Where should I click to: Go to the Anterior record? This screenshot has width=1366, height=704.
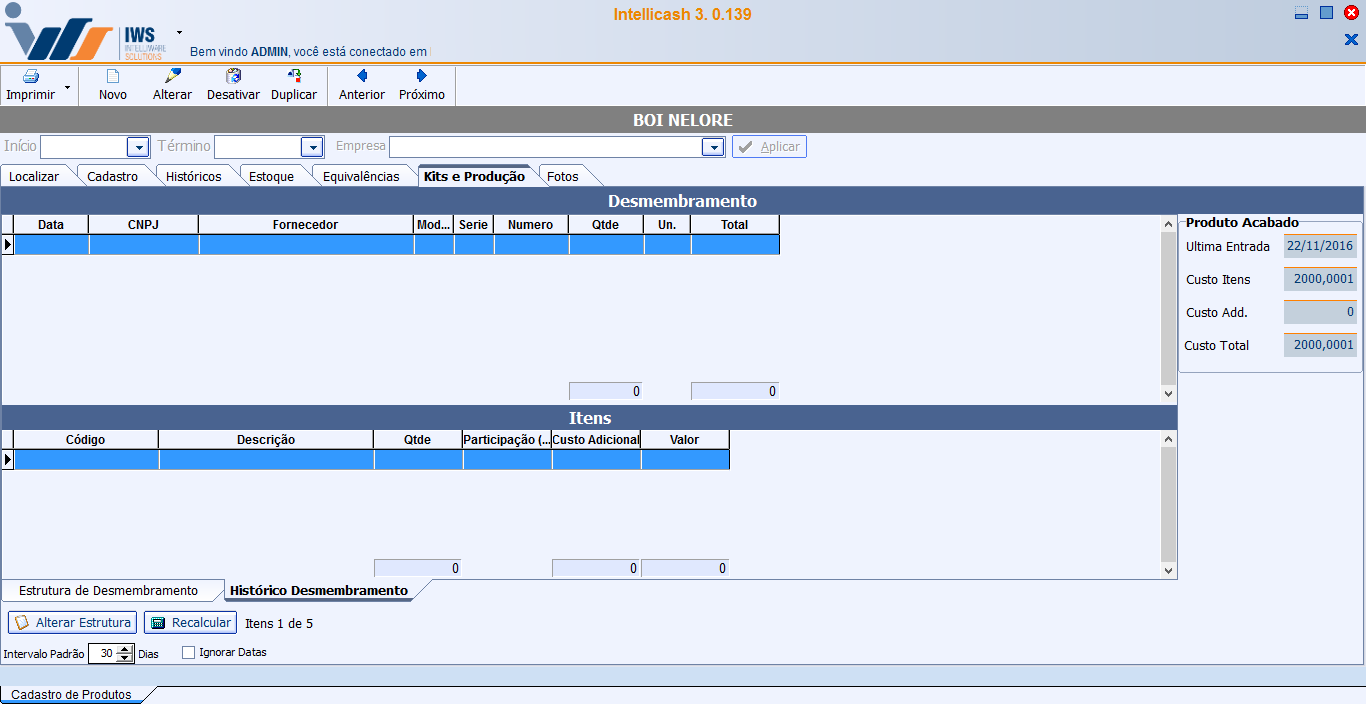(x=362, y=77)
